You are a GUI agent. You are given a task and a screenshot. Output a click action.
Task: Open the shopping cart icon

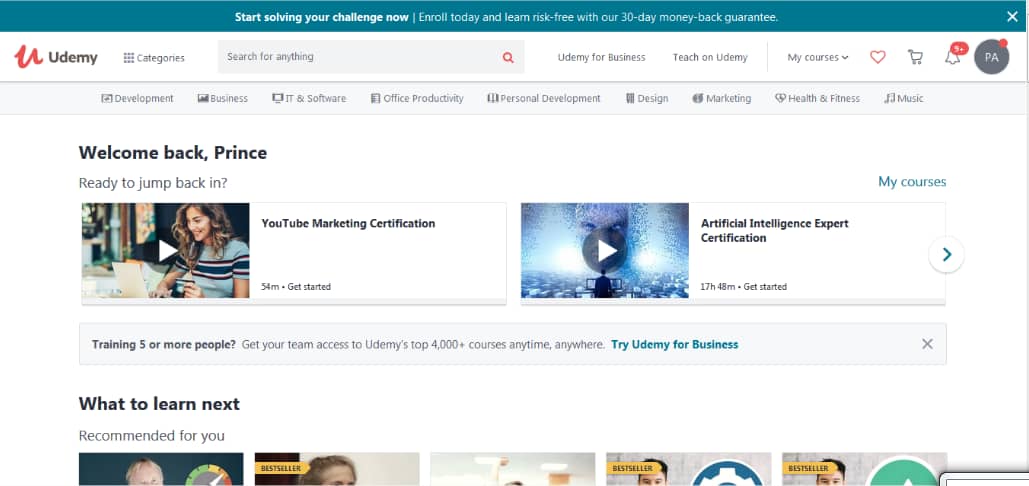915,57
